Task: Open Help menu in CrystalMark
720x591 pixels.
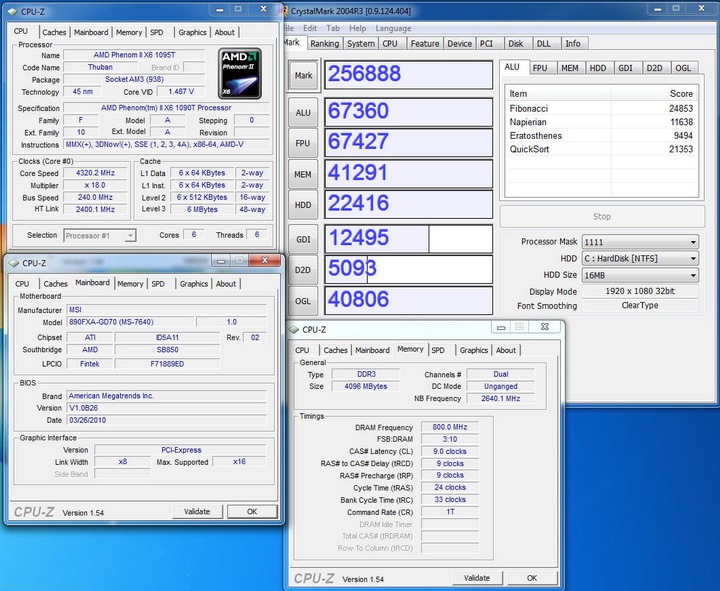Action: pyautogui.click(x=357, y=28)
